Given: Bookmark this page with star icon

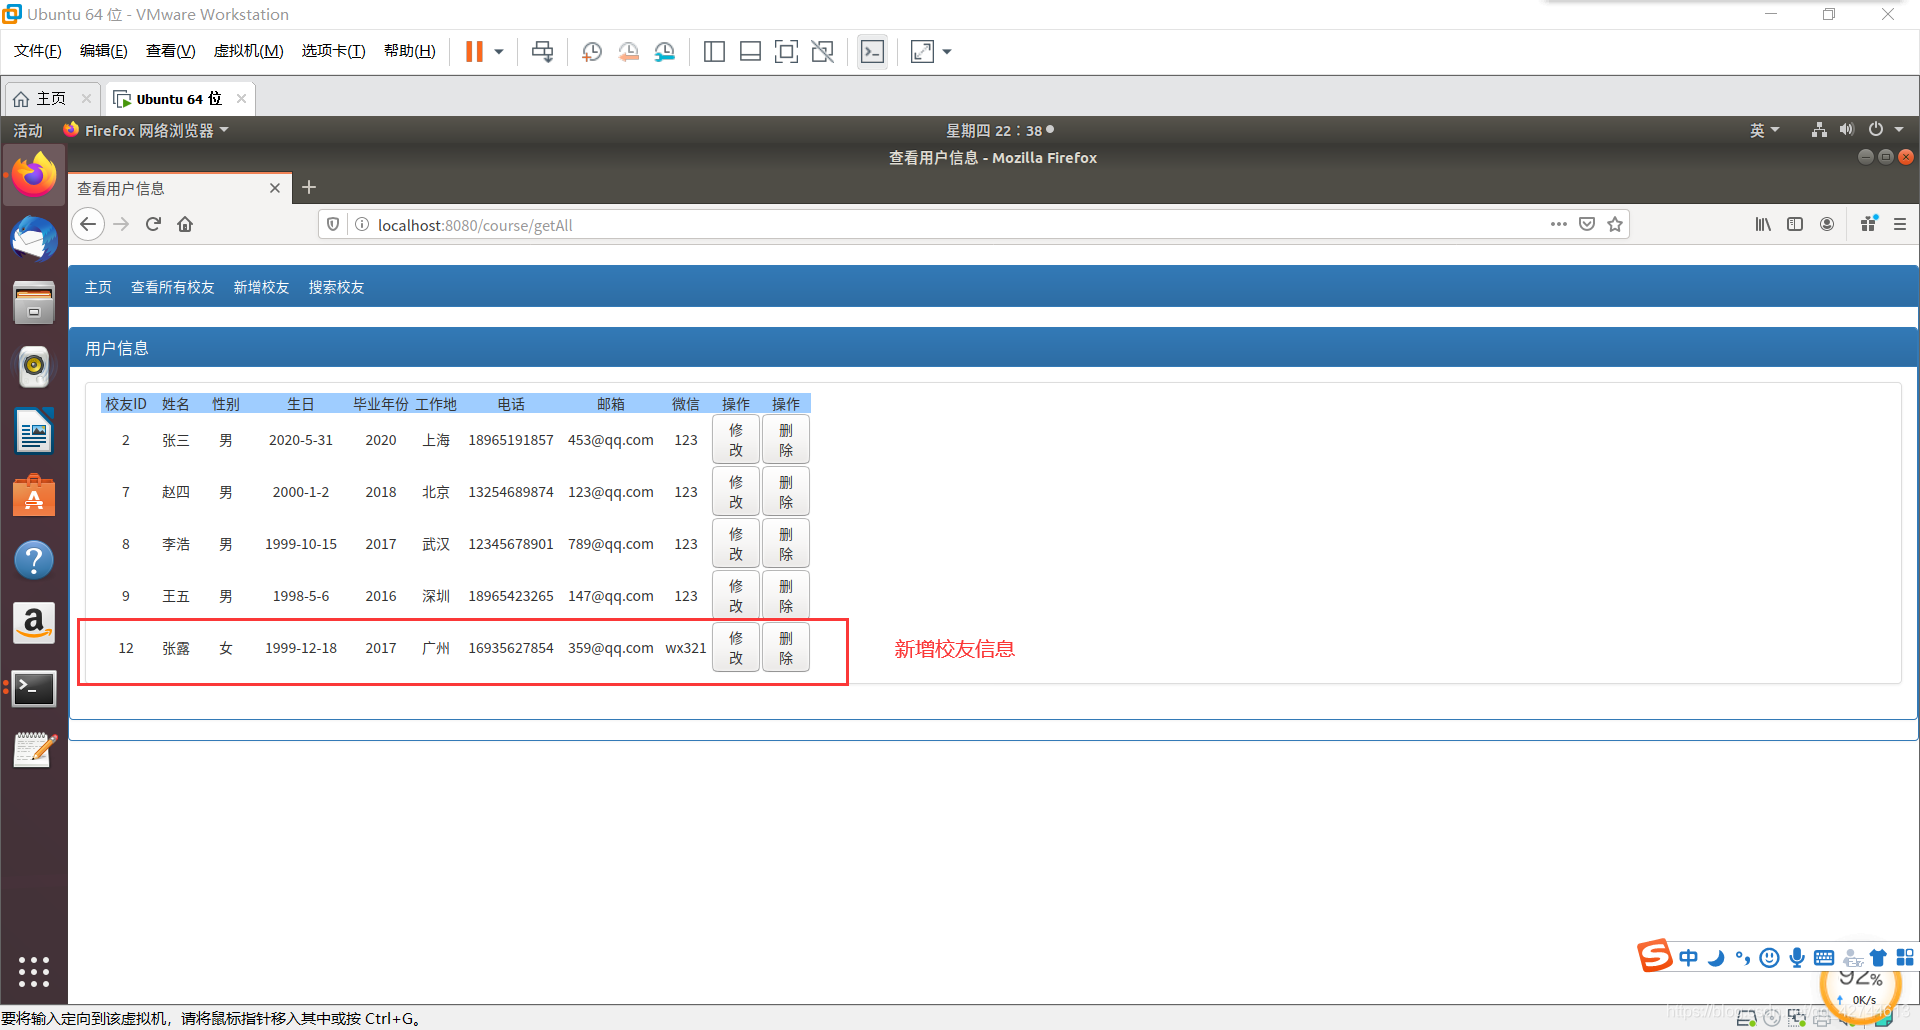Looking at the screenshot, I should click(x=1615, y=224).
